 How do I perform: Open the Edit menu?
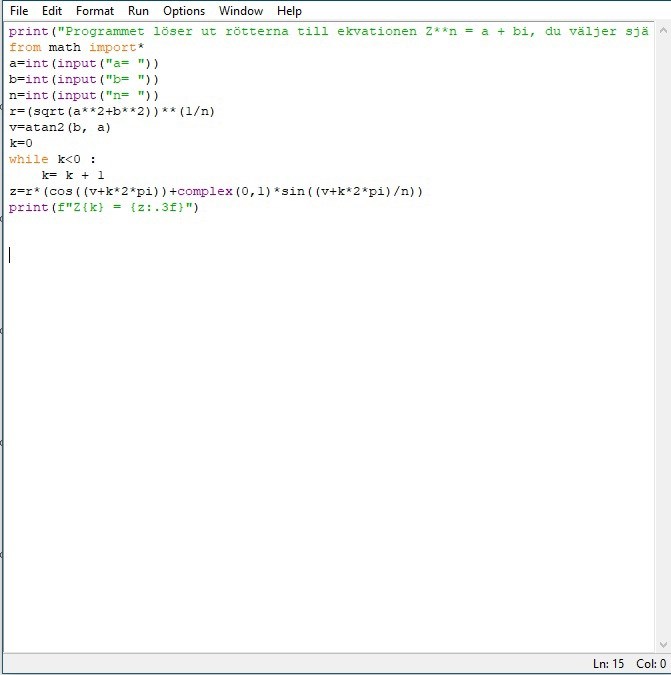(52, 11)
